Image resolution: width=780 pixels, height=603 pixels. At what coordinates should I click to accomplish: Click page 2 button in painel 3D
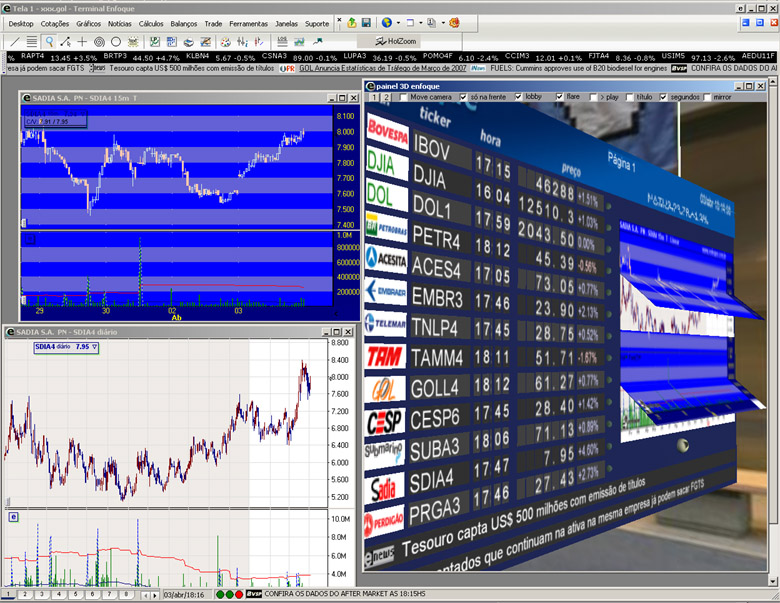coord(385,97)
